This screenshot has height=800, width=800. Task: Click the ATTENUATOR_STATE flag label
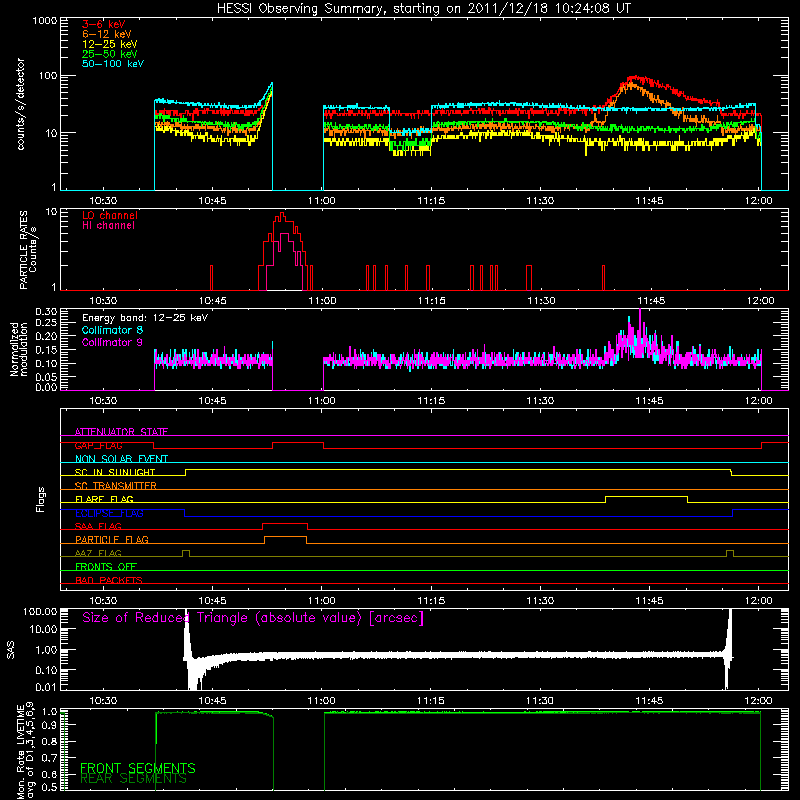[x=121, y=432]
